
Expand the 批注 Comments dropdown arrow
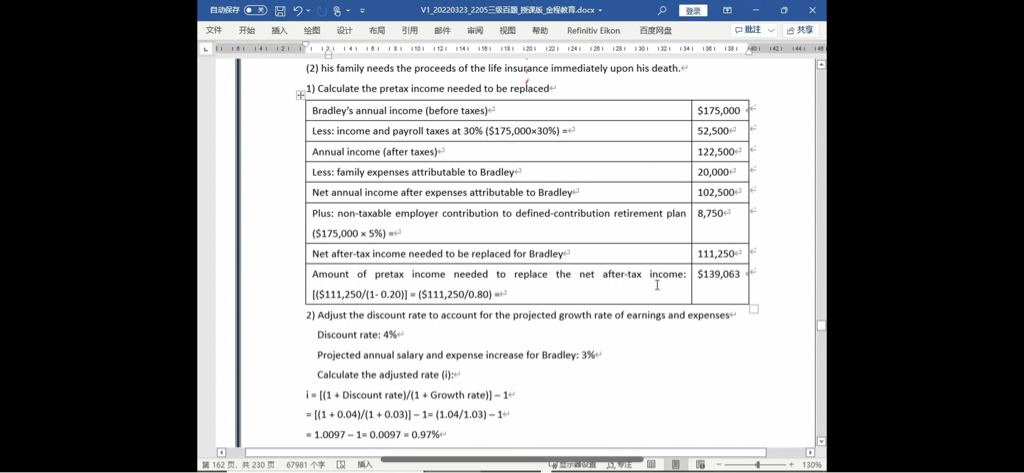[x=771, y=31]
